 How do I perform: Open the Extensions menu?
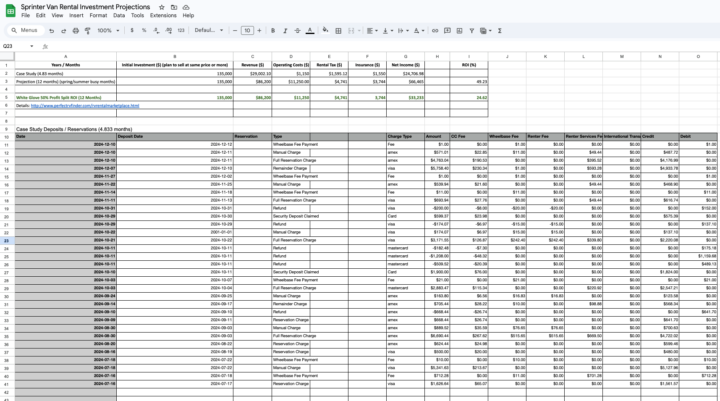pos(163,15)
